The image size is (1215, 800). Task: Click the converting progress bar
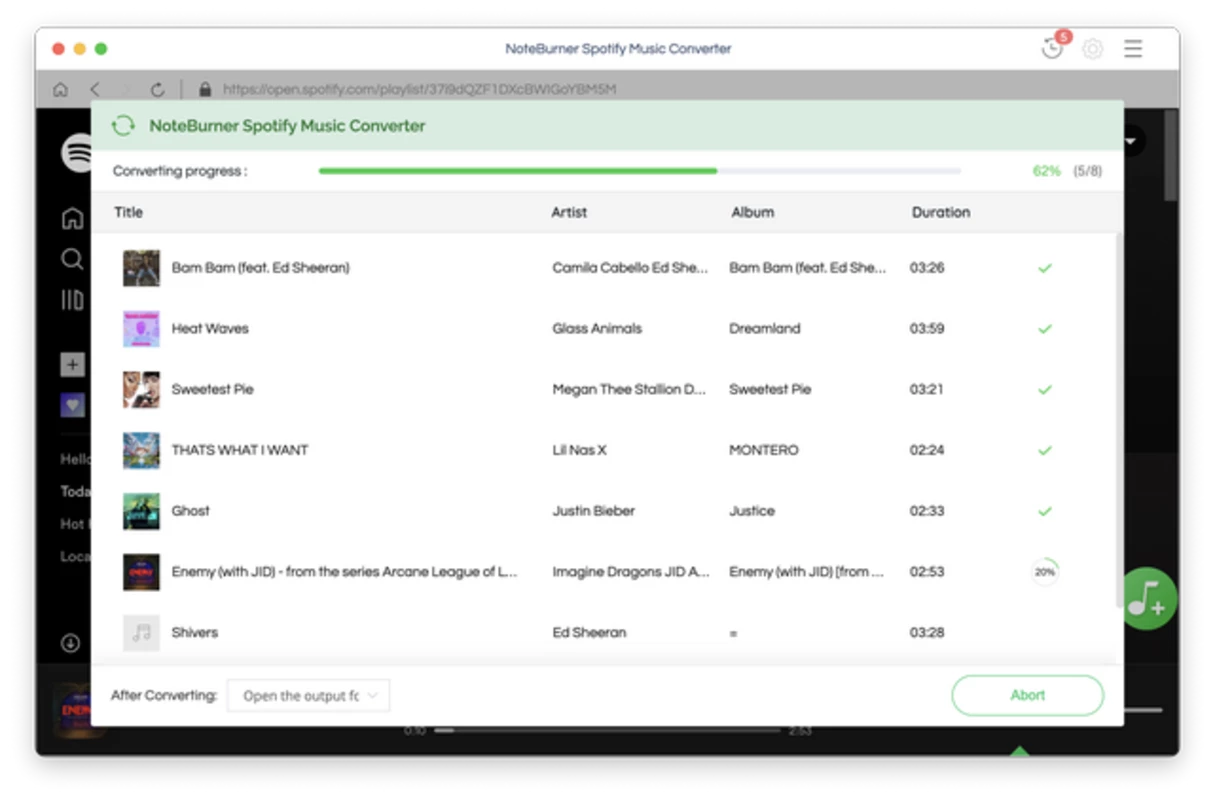(640, 171)
